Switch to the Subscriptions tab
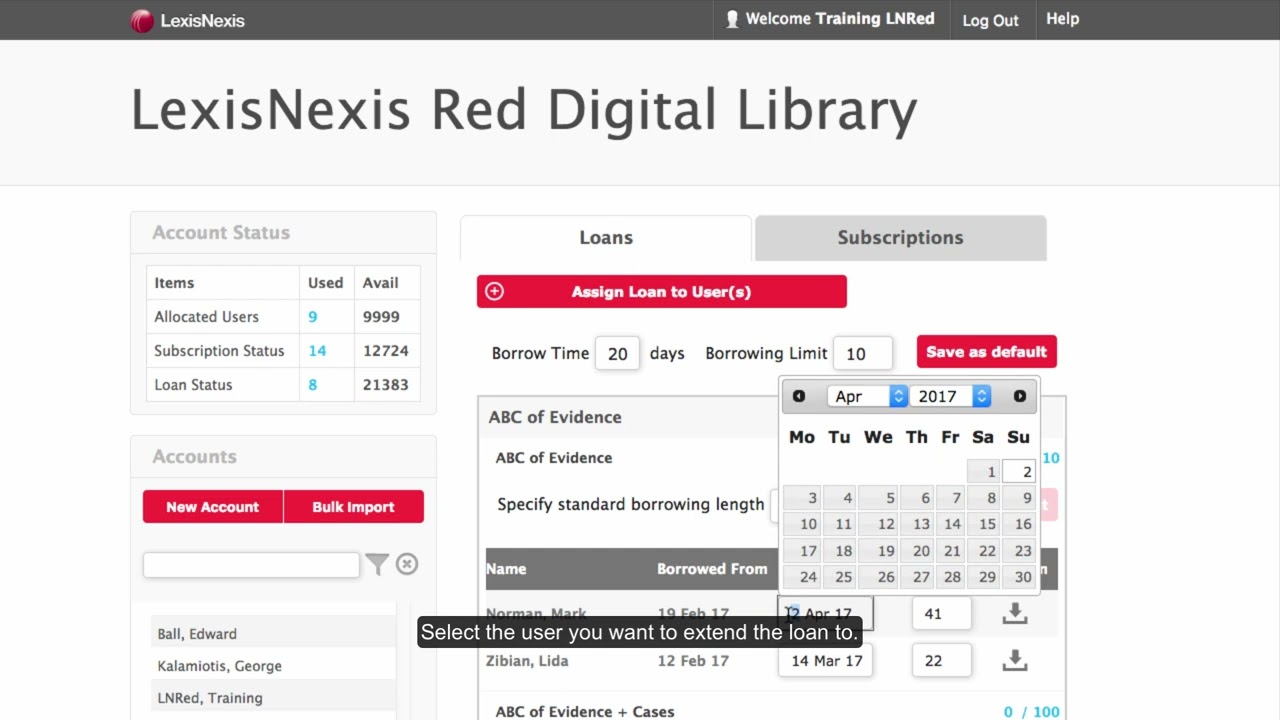The image size is (1280, 720). pyautogui.click(x=900, y=238)
